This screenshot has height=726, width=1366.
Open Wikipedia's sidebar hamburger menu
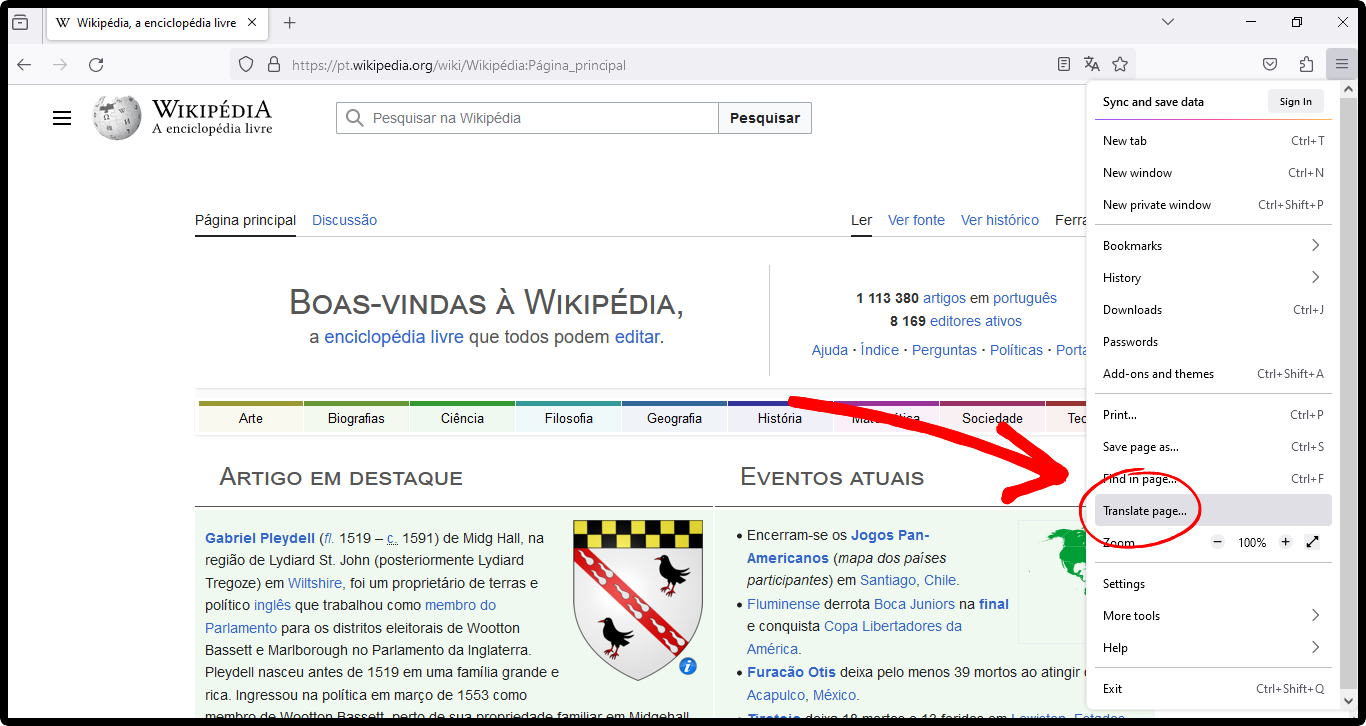[x=62, y=118]
